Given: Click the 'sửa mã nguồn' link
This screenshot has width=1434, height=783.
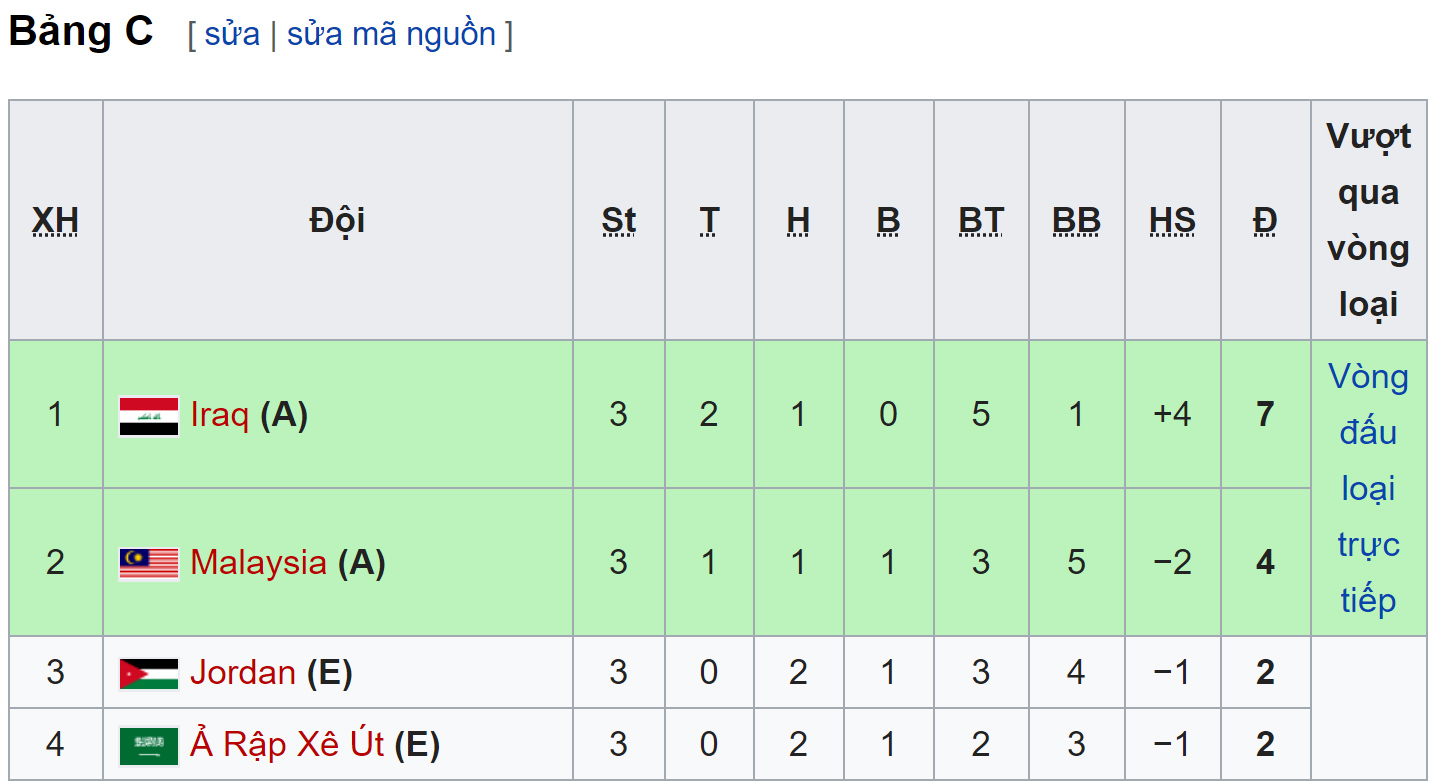Looking at the screenshot, I should (x=391, y=34).
